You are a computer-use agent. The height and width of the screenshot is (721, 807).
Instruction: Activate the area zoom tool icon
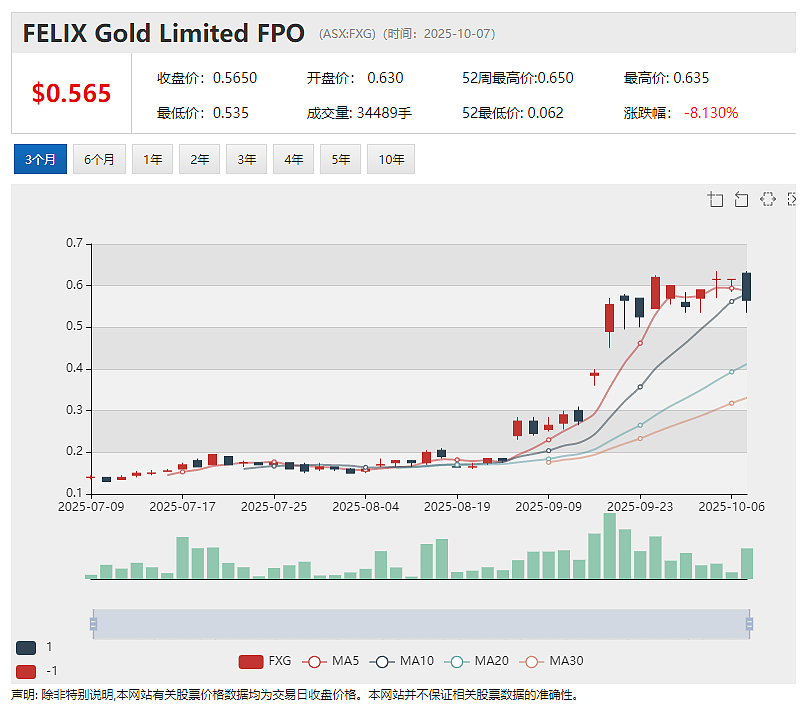[x=715, y=199]
